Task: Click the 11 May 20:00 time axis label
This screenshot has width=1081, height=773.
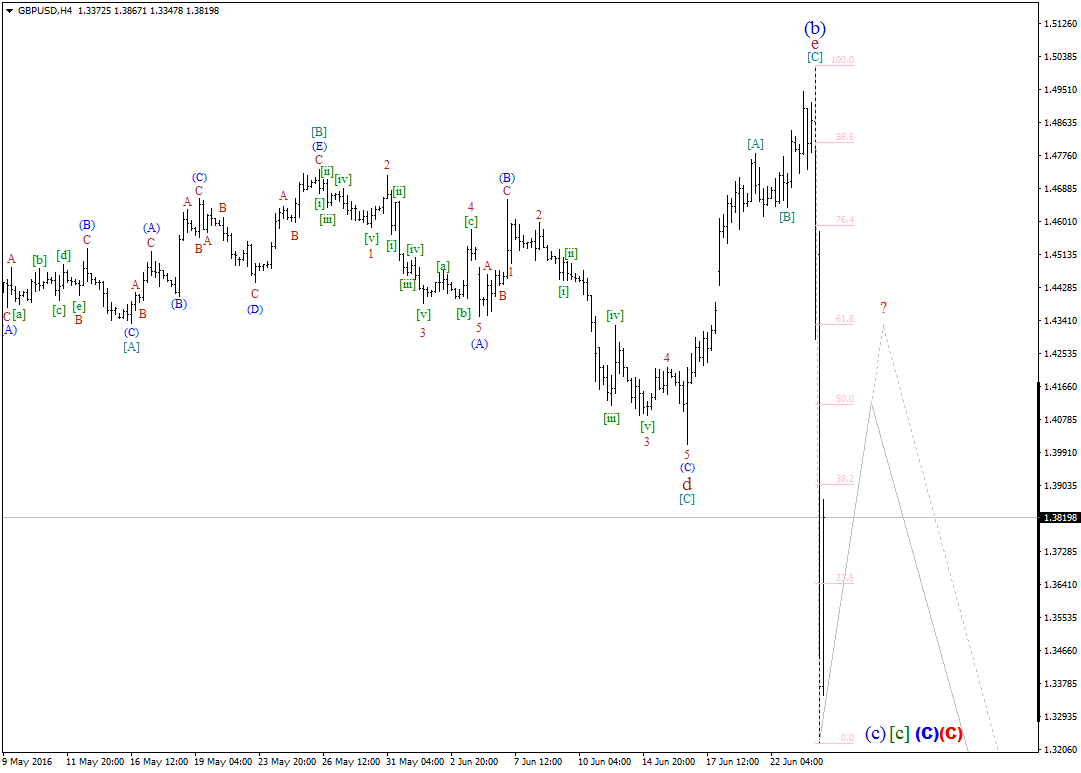Action: pyautogui.click(x=95, y=762)
